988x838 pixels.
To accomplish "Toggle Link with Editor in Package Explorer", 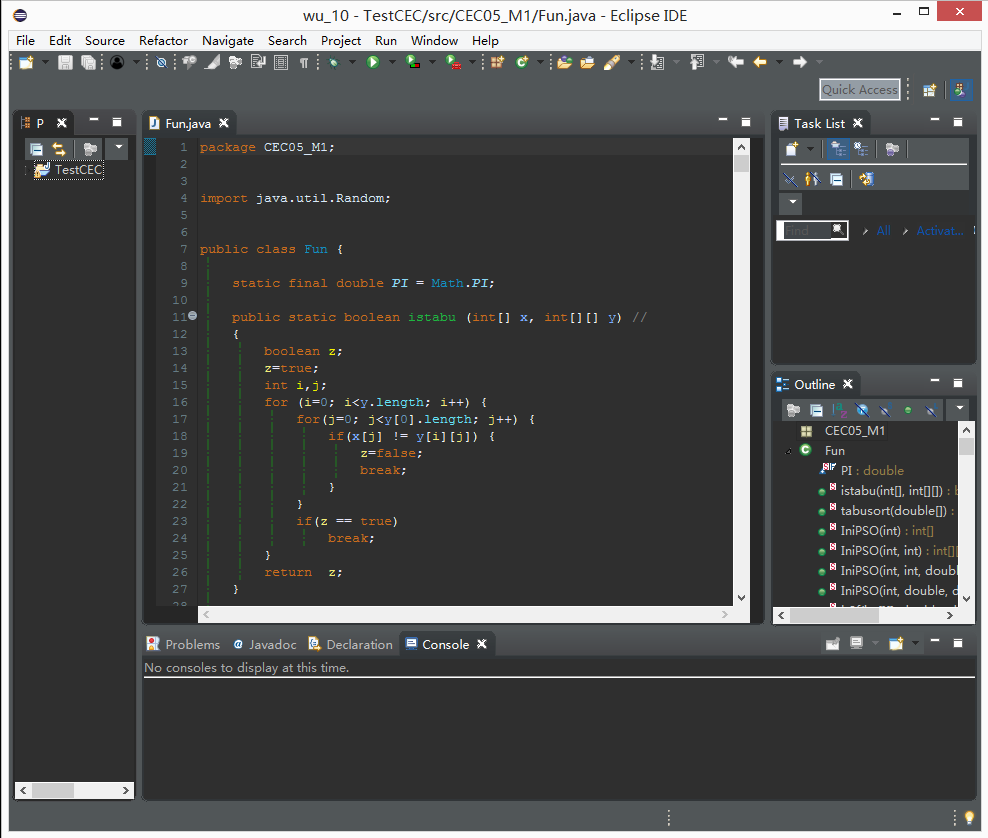I will click(x=59, y=149).
